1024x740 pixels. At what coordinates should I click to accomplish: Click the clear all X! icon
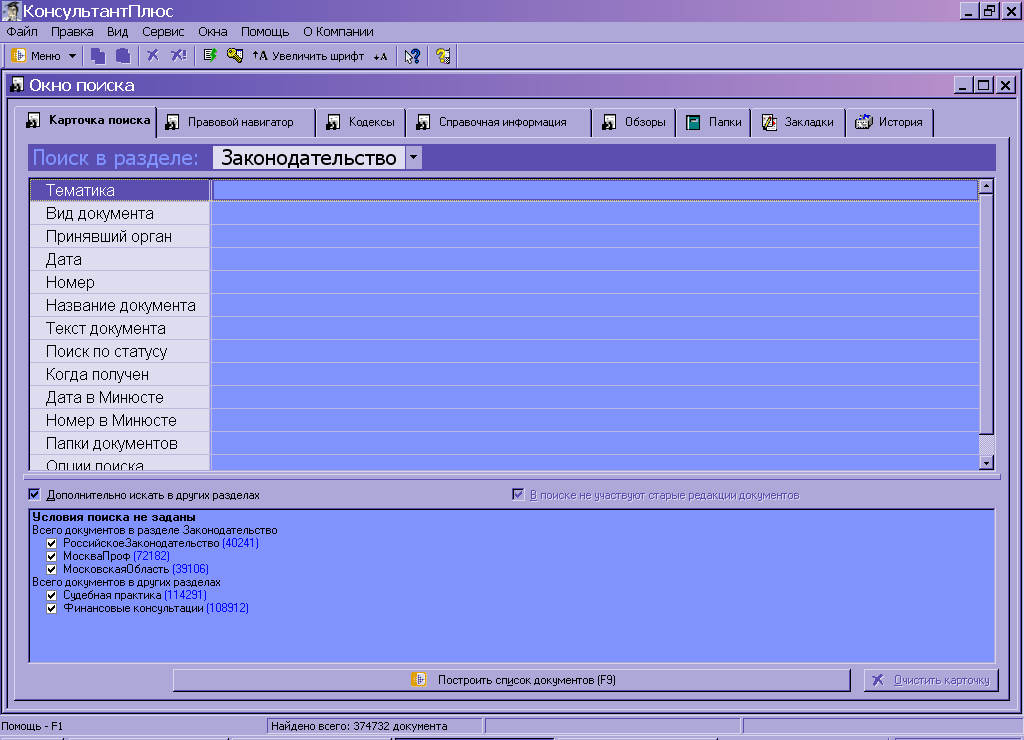pyautogui.click(x=178, y=56)
